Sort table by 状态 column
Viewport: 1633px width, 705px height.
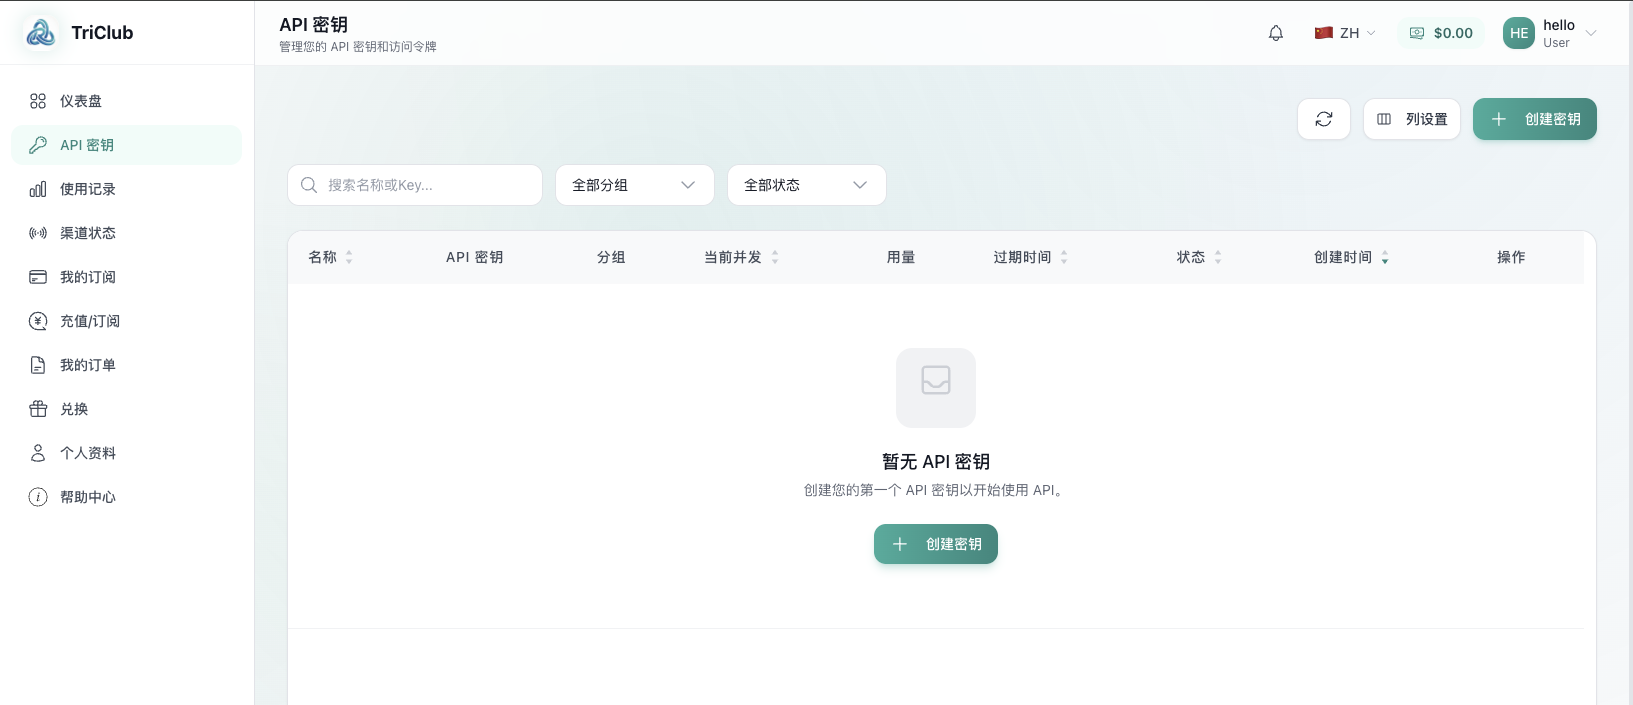1218,257
